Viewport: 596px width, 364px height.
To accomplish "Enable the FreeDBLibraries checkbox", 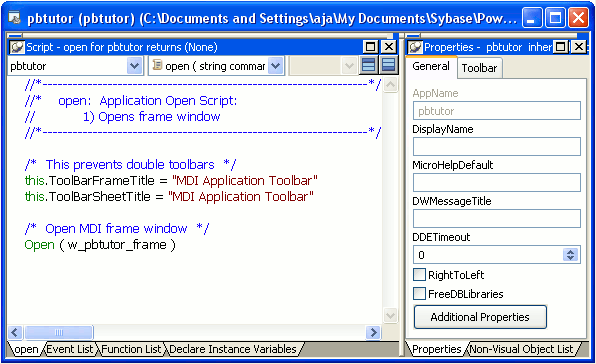I will tap(419, 293).
